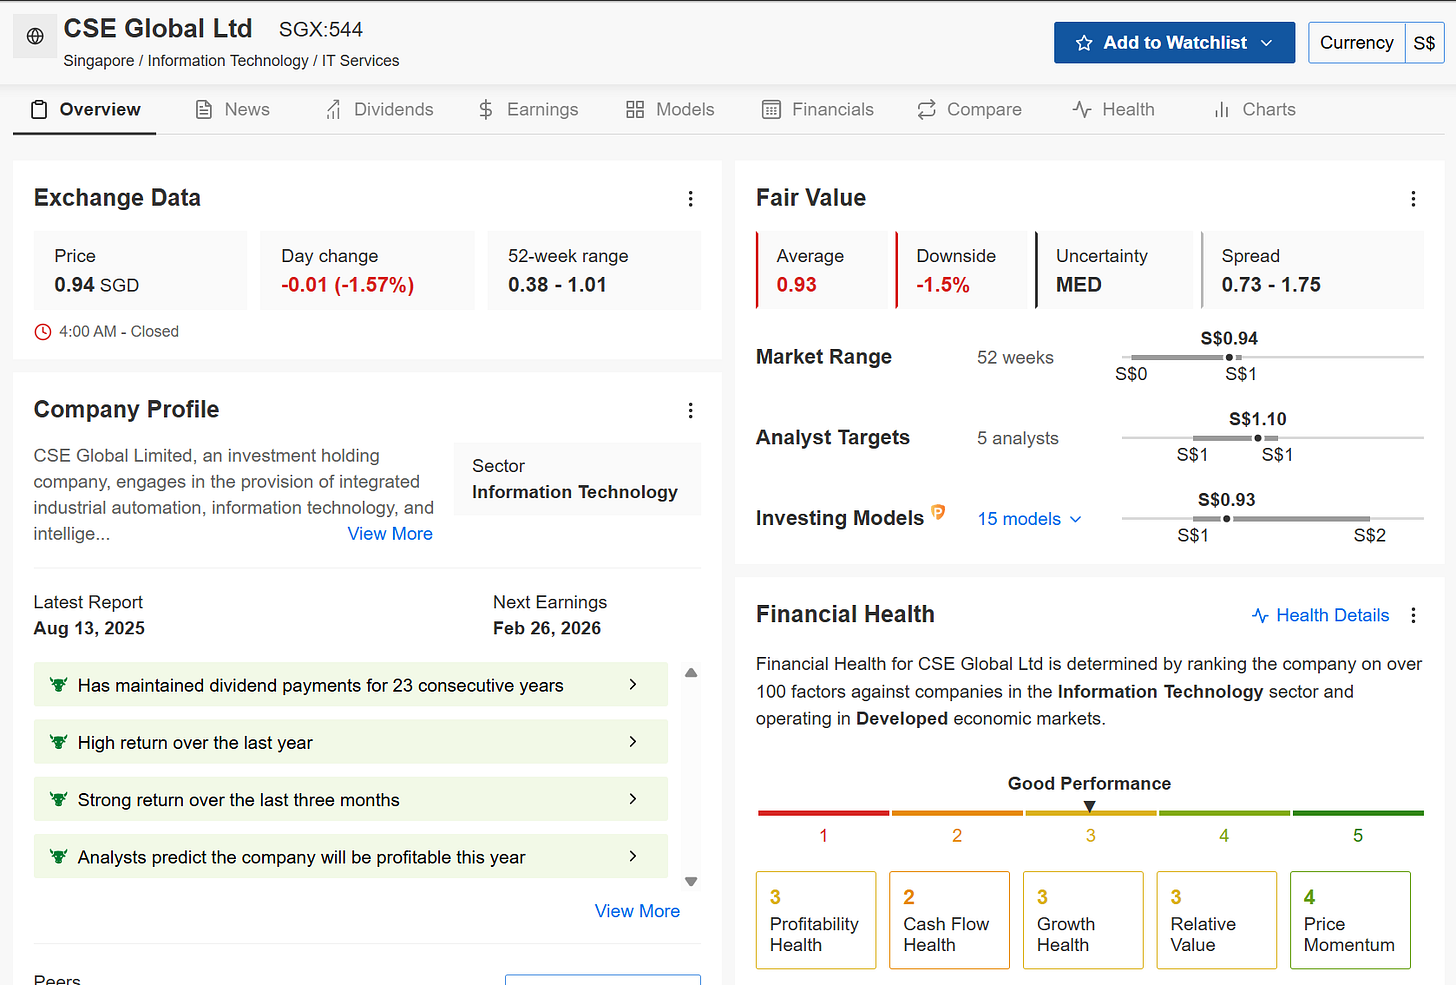Viewport: 1456px width, 985px height.
Task: Click the Earnings dollar icon
Action: pyautogui.click(x=486, y=110)
